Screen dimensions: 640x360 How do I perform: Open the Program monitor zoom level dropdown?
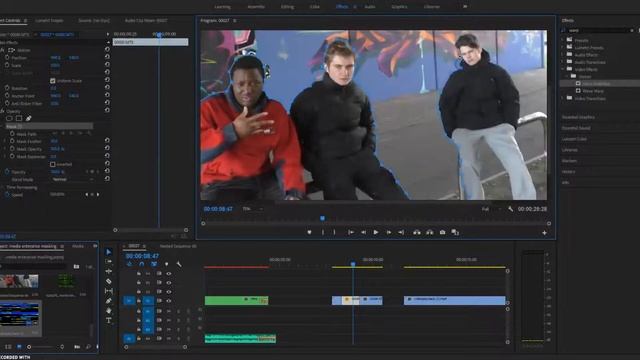point(252,209)
